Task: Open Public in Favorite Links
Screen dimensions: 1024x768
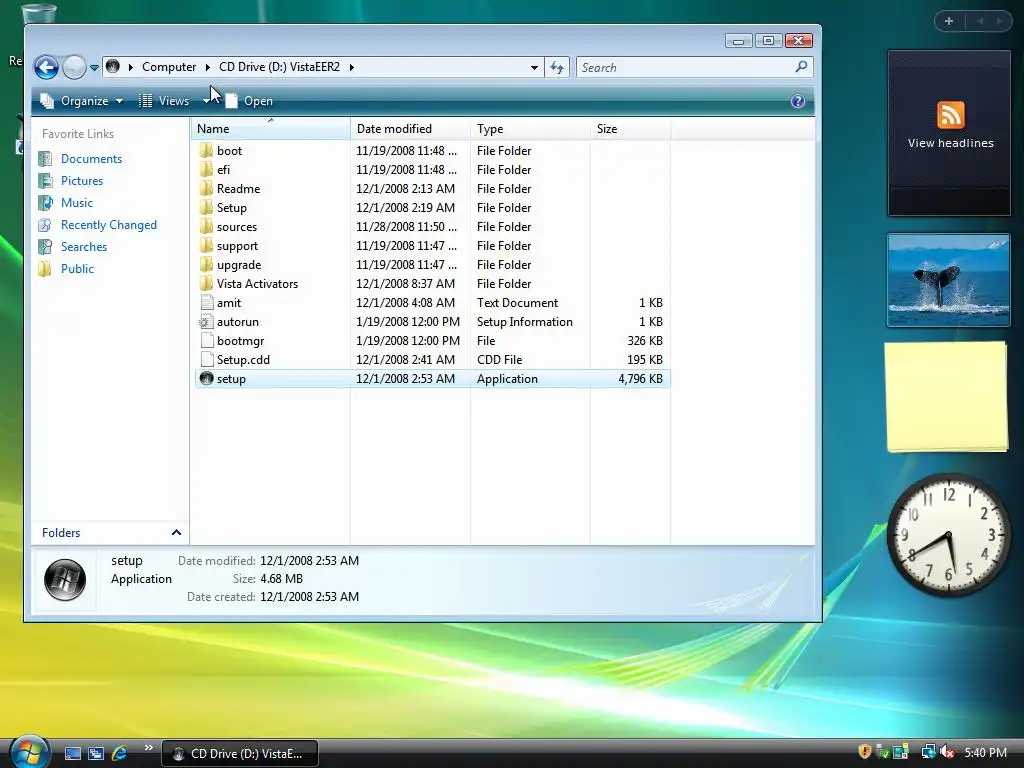Action: [77, 269]
